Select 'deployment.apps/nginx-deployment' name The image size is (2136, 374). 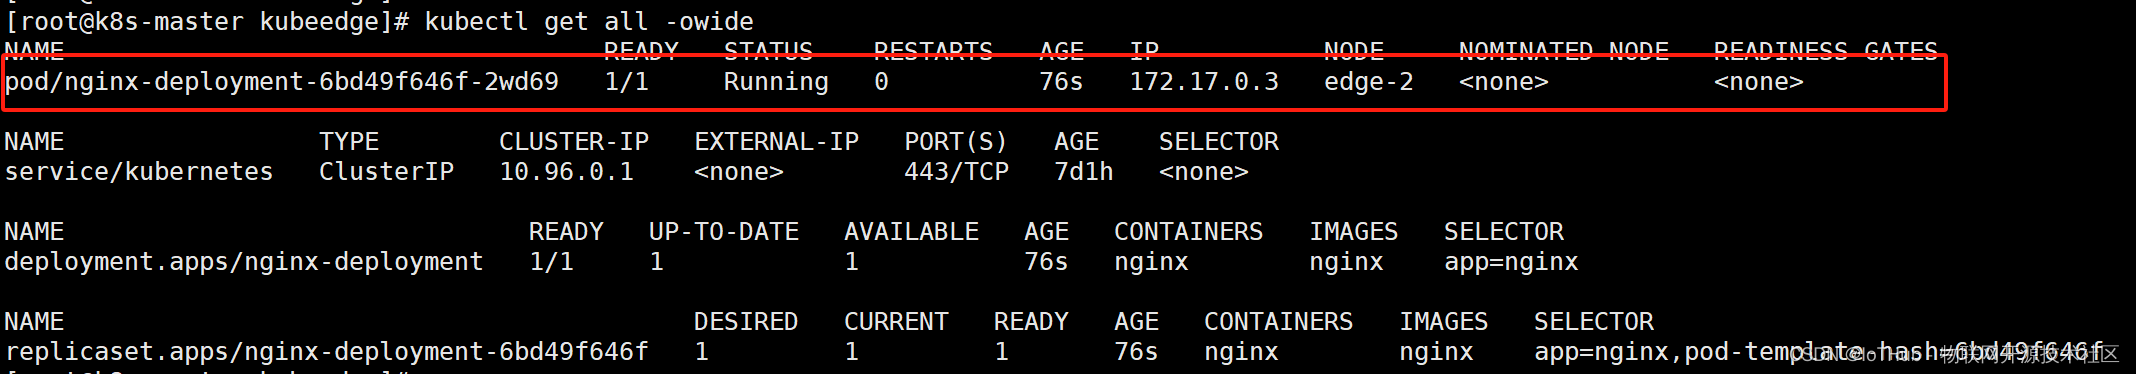[x=244, y=262]
